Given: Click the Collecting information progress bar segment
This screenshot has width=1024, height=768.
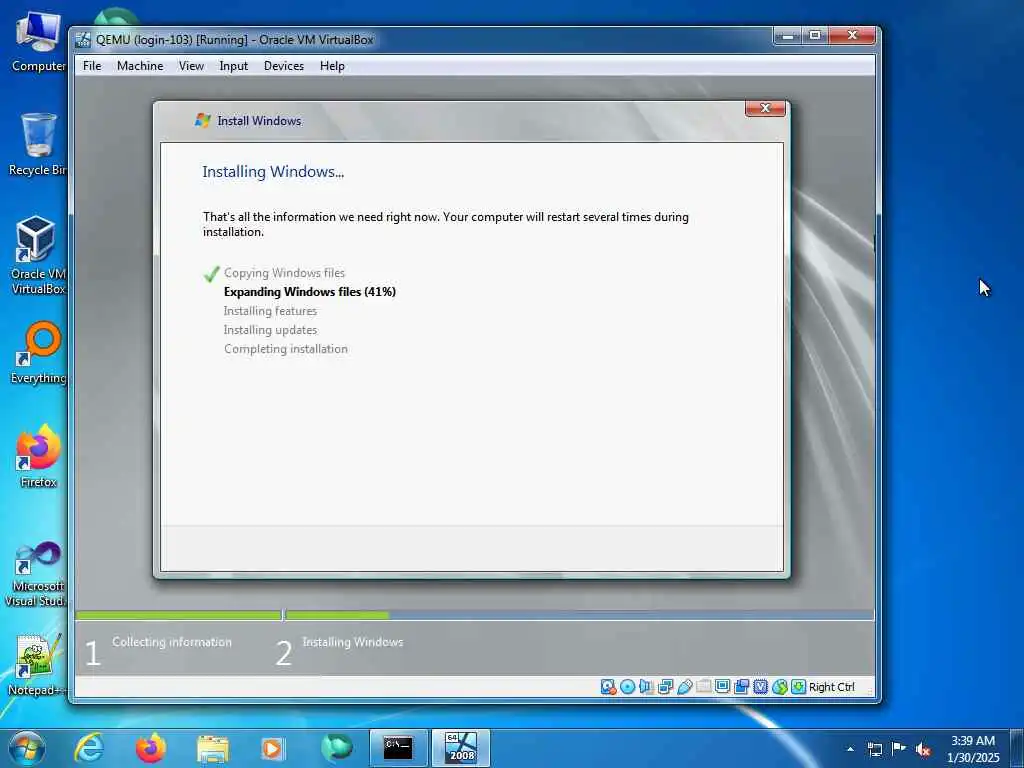Looking at the screenshot, I should click(178, 615).
